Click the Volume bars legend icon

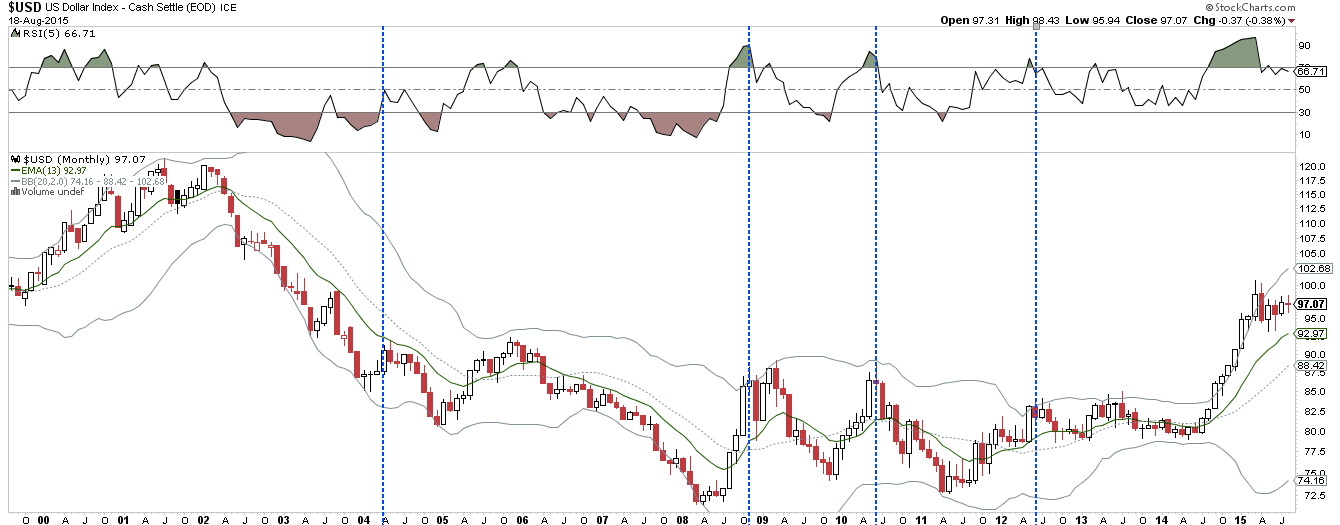click(14, 192)
